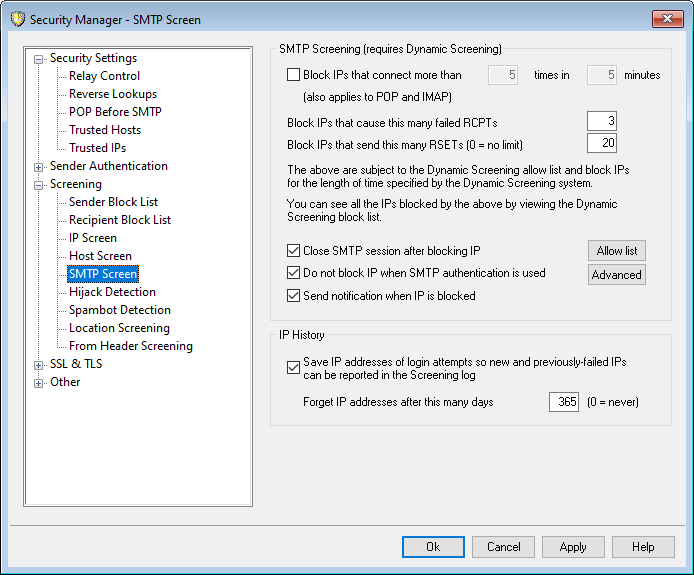Open the Relay Control page
The height and width of the screenshot is (575, 694).
point(104,76)
